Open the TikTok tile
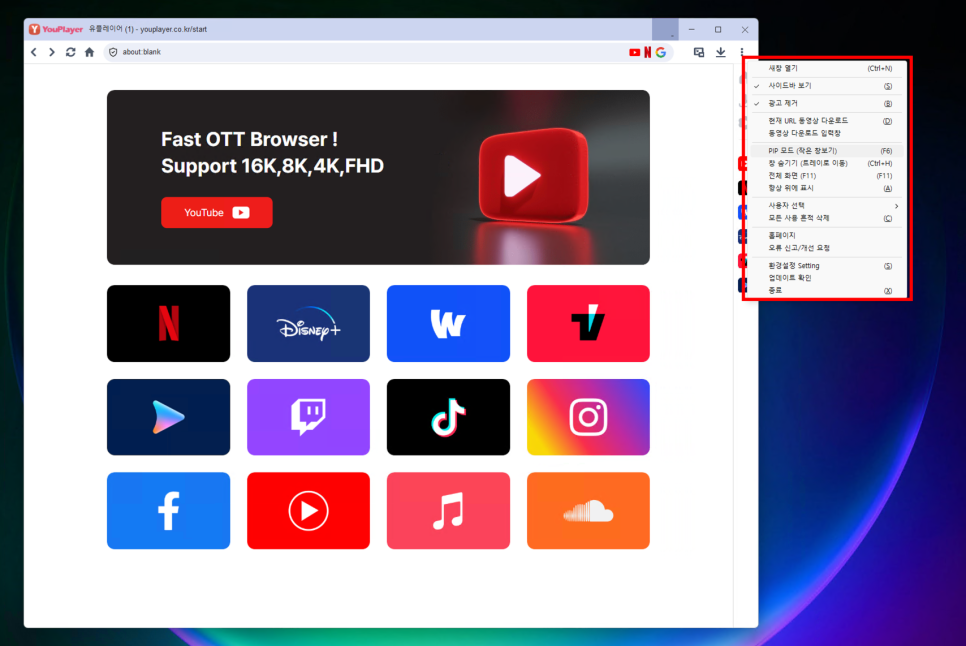The width and height of the screenshot is (966, 646). (448, 417)
